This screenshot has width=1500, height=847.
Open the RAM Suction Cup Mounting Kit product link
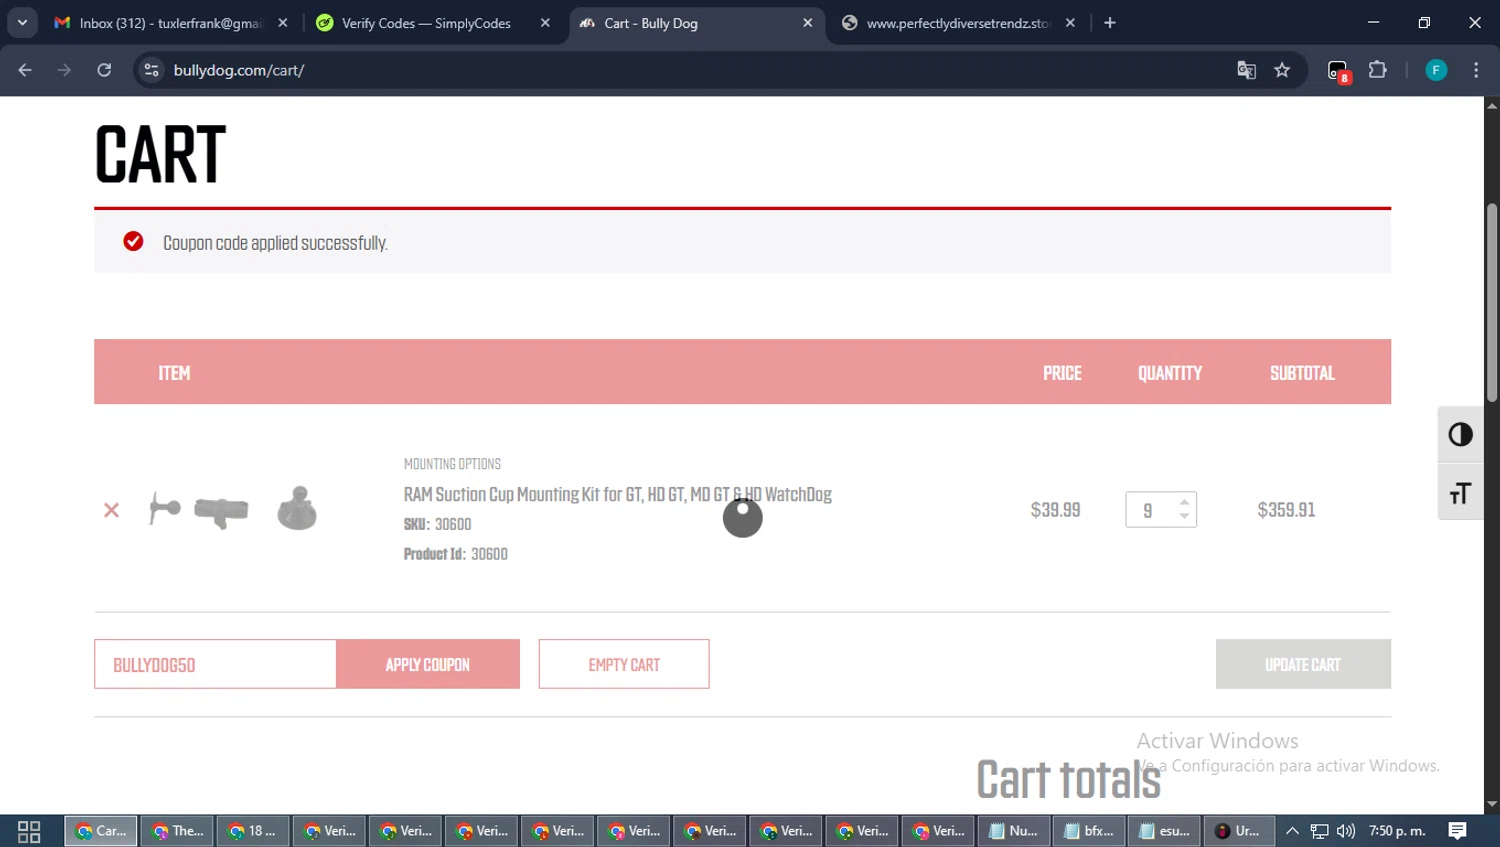click(x=617, y=494)
